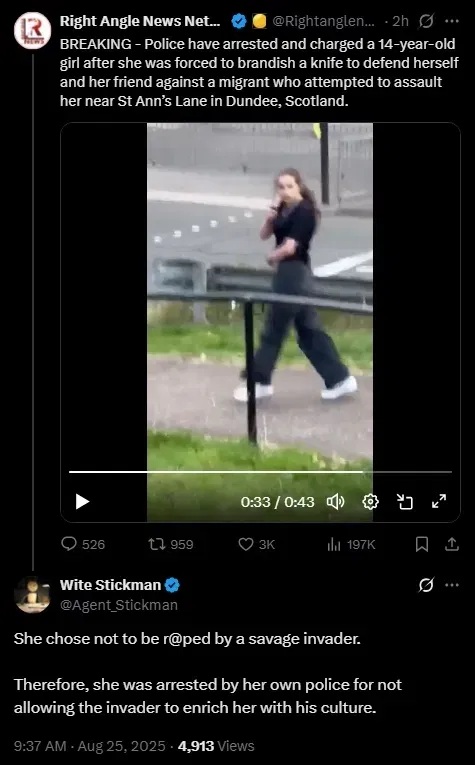Like the post showing 3K likes
This screenshot has height=765, width=475.
tap(257, 544)
